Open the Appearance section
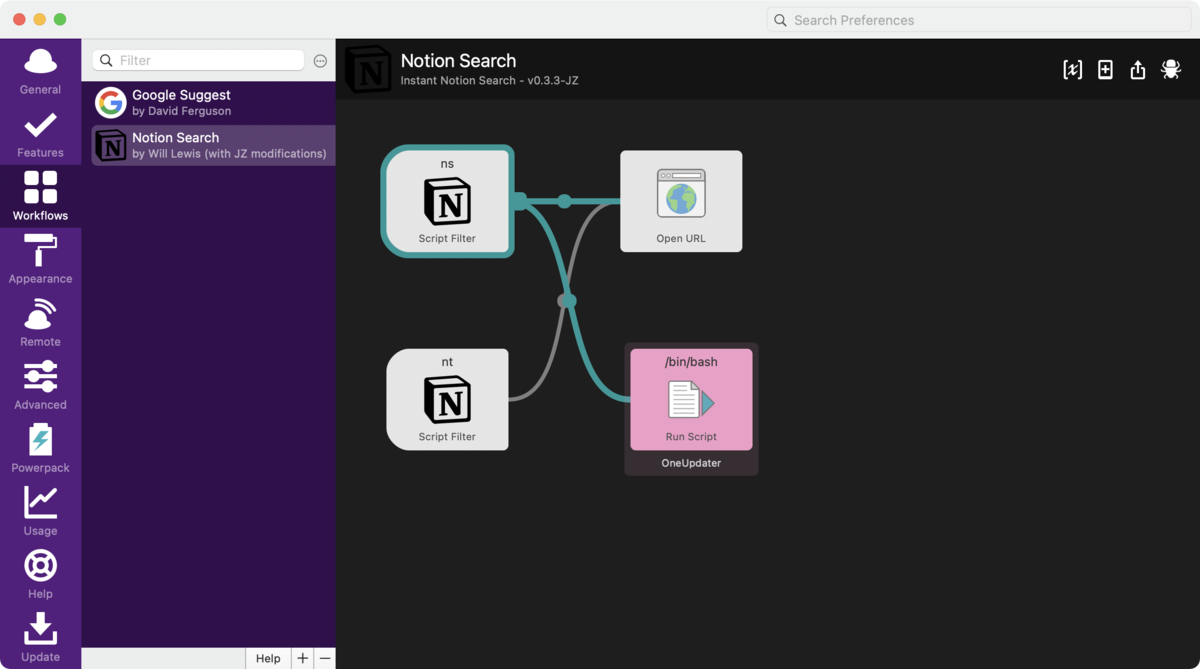The width and height of the screenshot is (1200, 669). [40, 259]
